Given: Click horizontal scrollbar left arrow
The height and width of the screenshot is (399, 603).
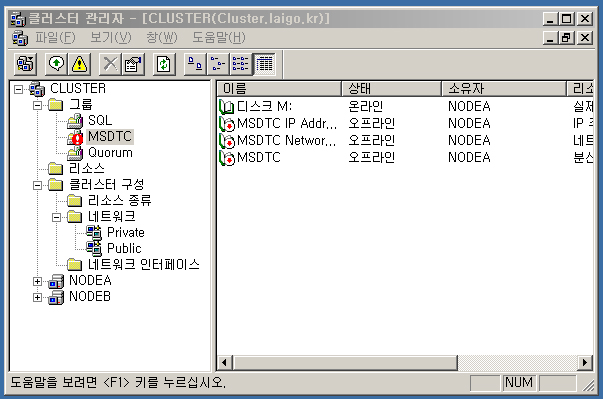Looking at the screenshot, I should pyautogui.click(x=225, y=362).
